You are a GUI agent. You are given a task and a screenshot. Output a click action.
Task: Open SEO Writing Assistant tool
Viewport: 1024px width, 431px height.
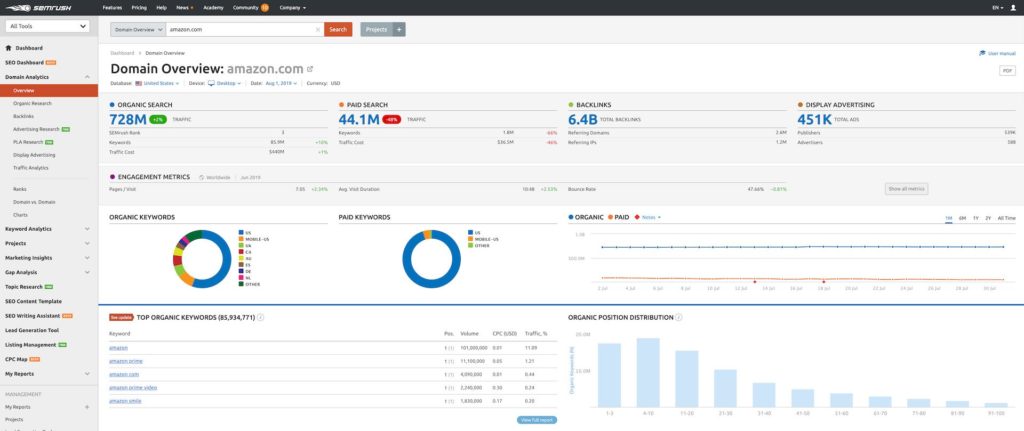coord(33,316)
